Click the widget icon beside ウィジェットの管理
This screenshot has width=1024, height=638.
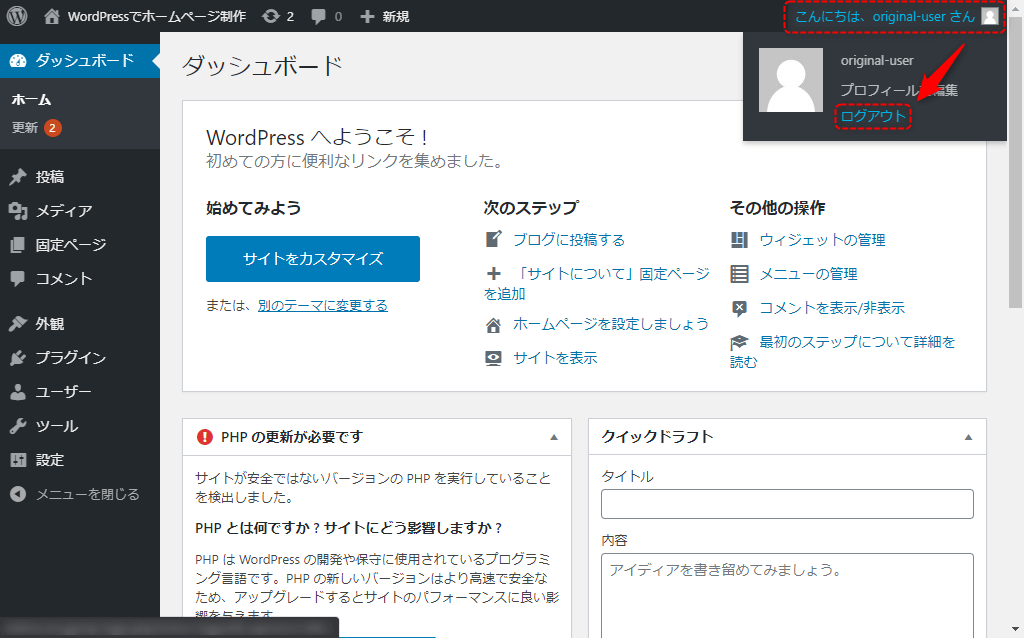coord(739,240)
